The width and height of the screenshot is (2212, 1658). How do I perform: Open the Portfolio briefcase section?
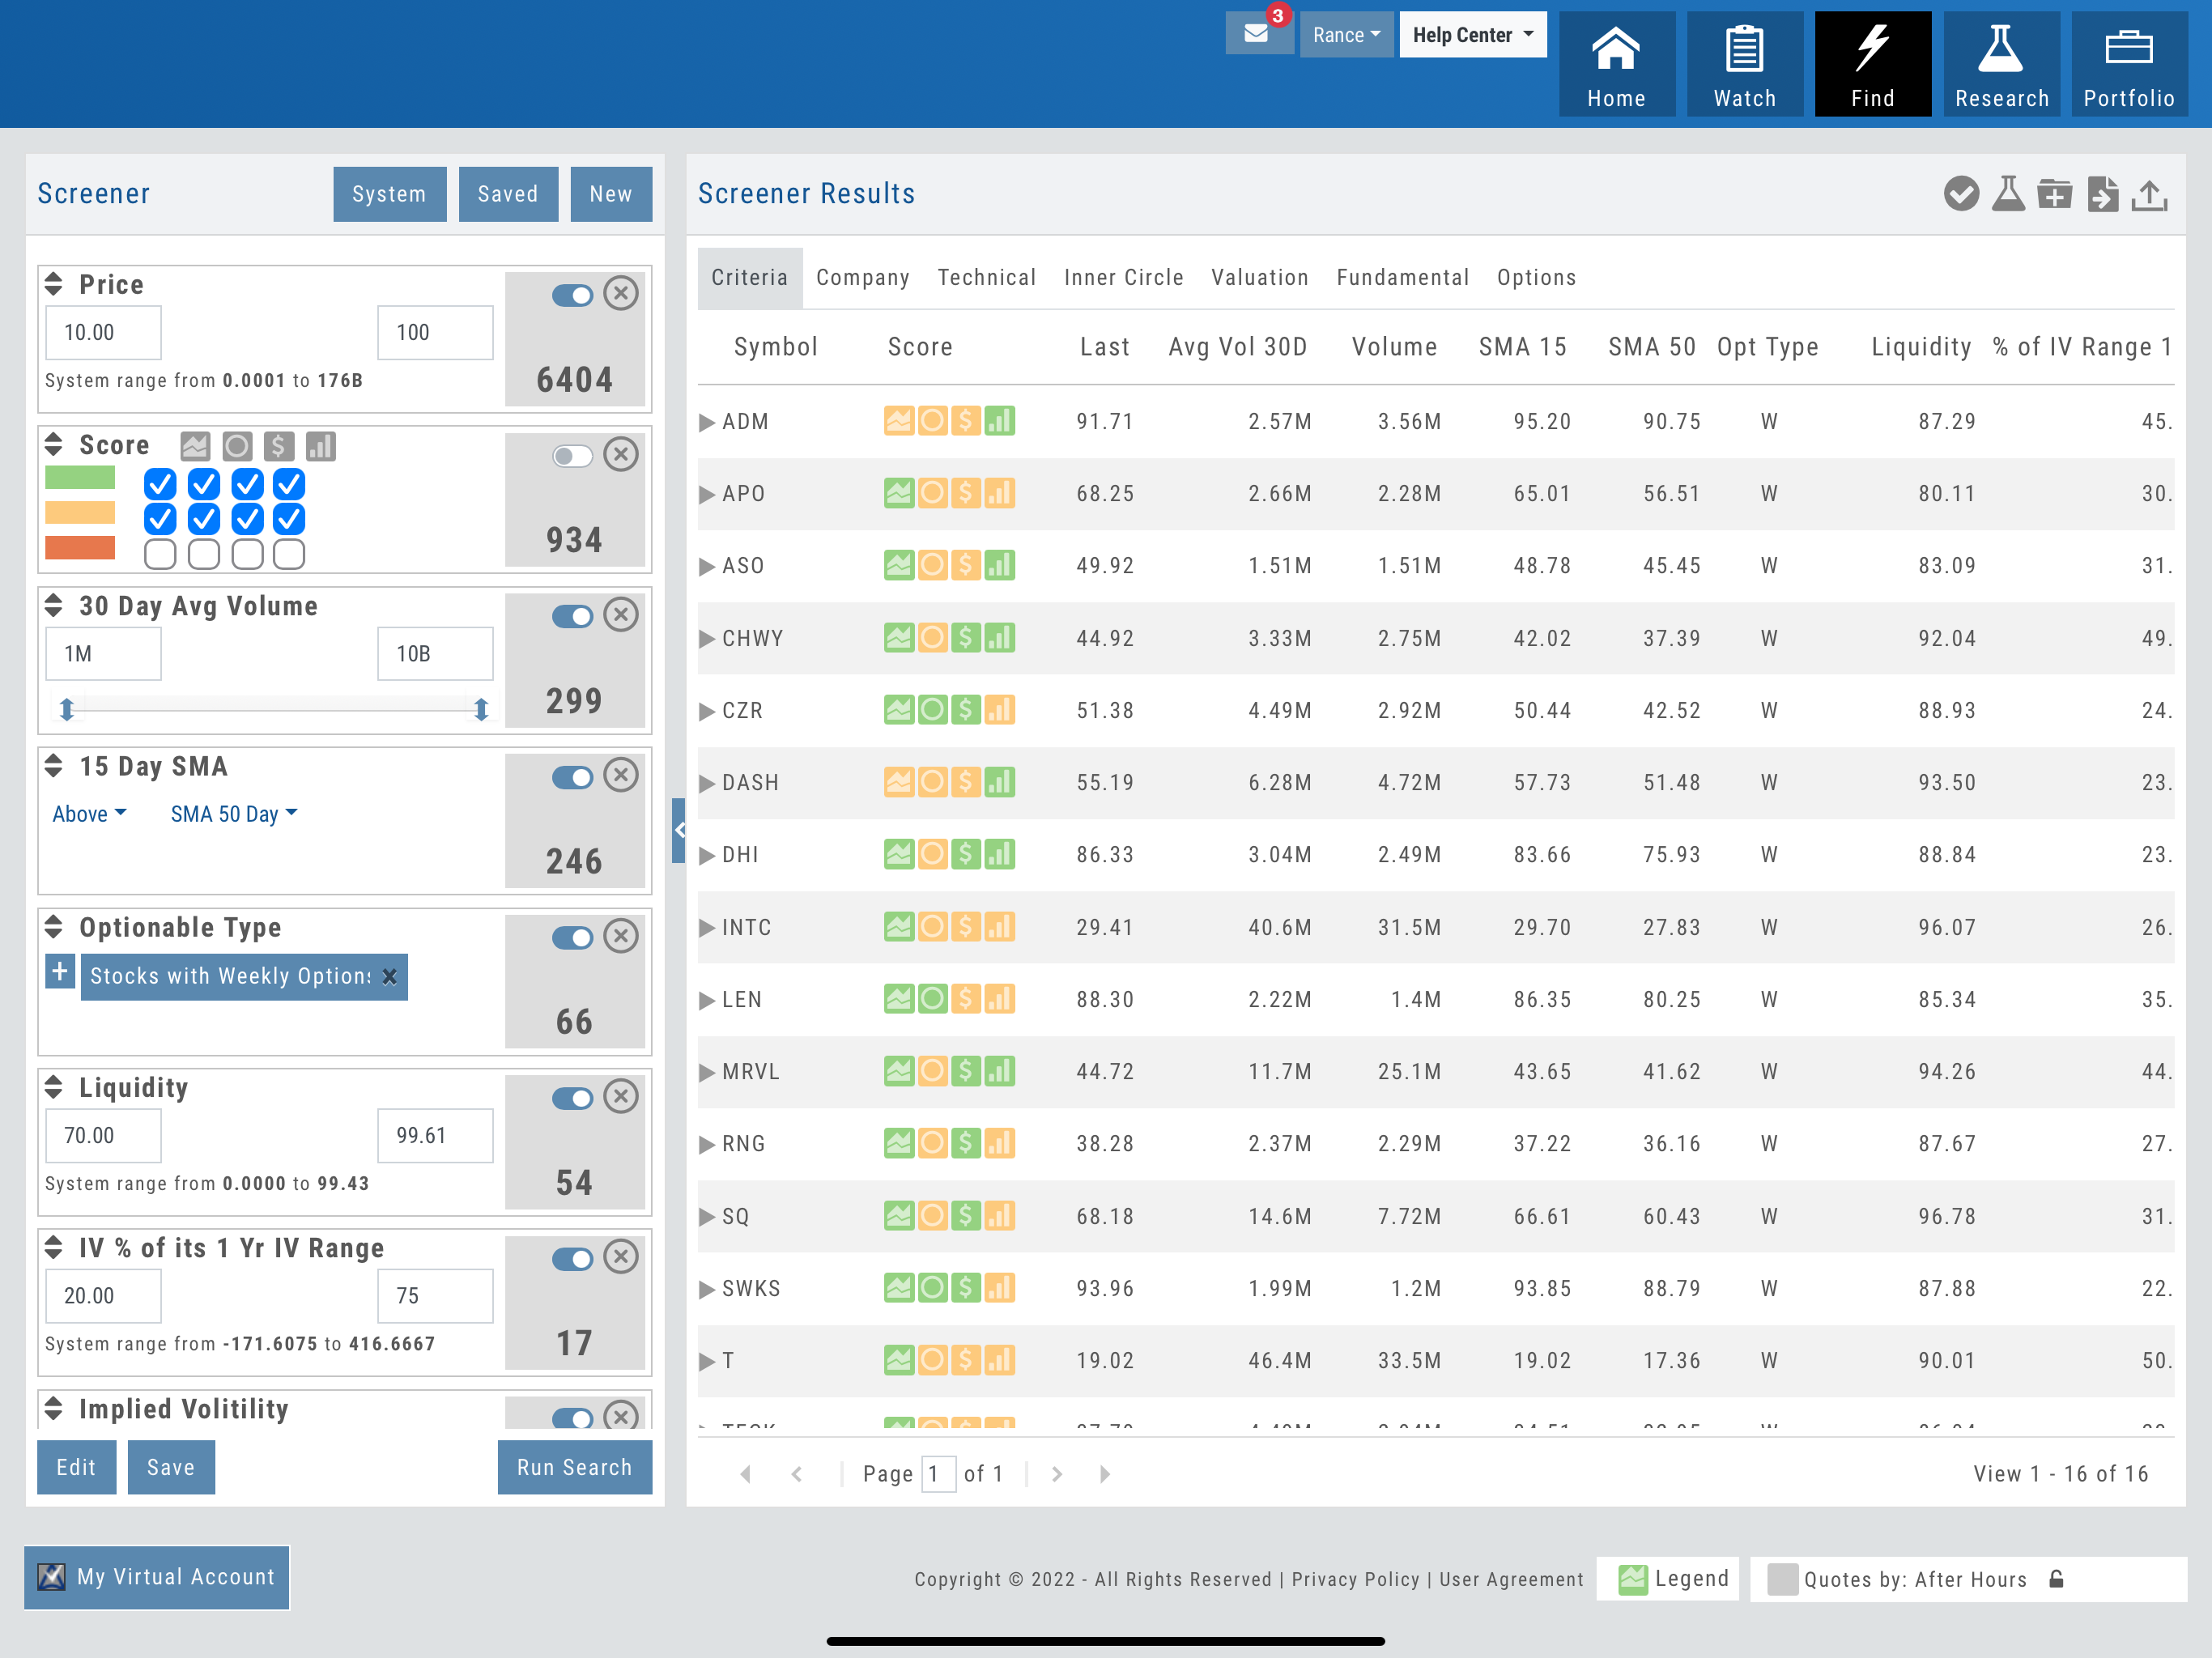2129,64
